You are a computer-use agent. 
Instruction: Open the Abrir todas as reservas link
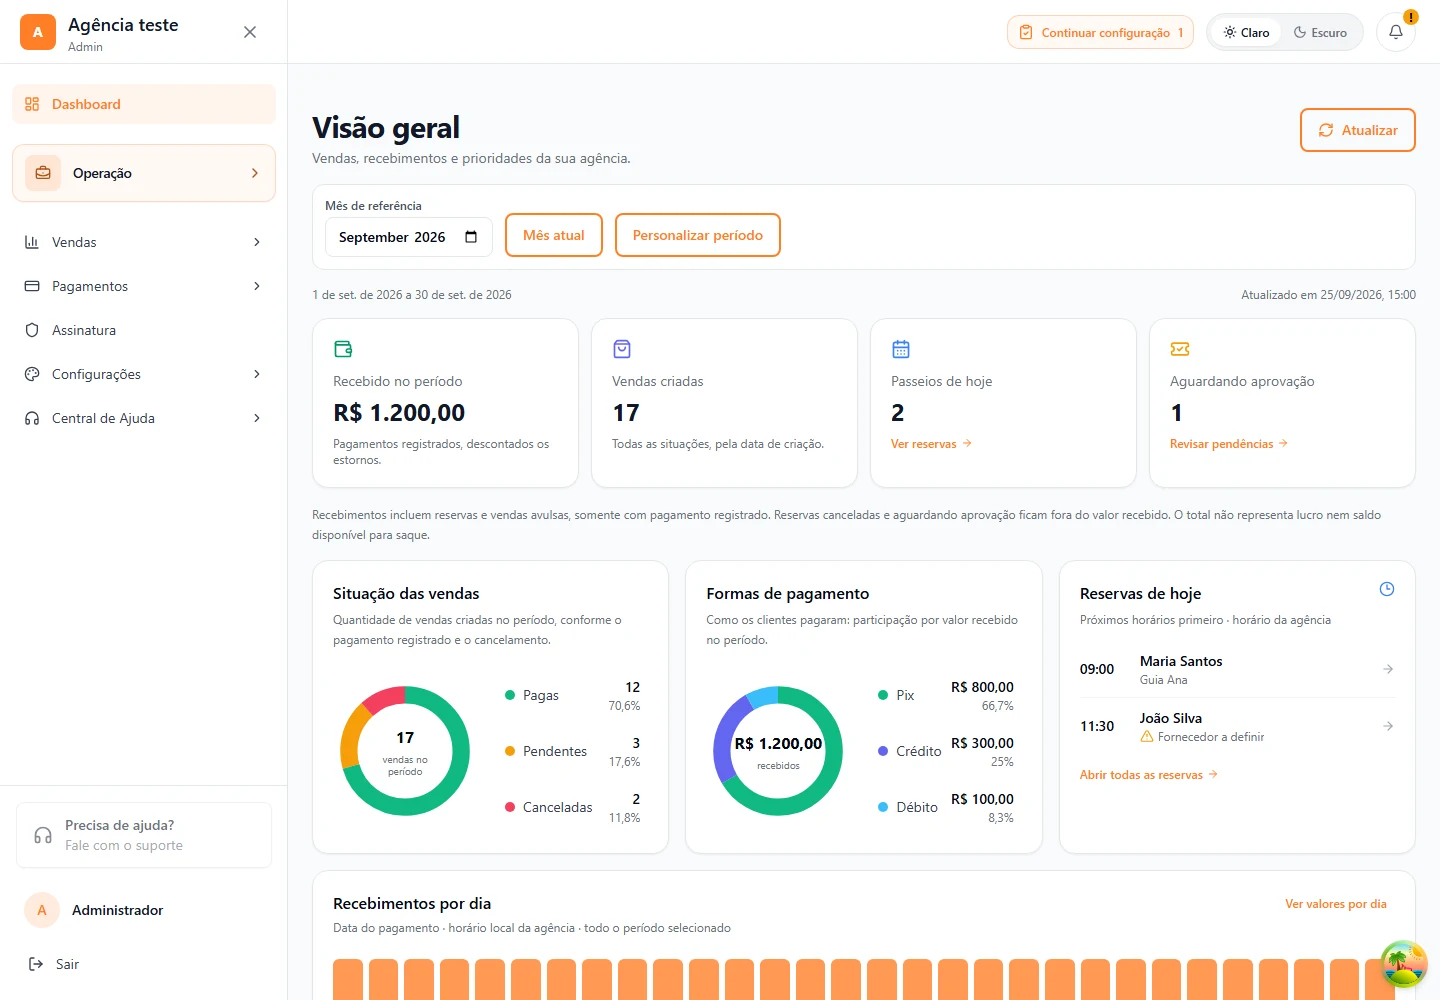[1149, 775]
